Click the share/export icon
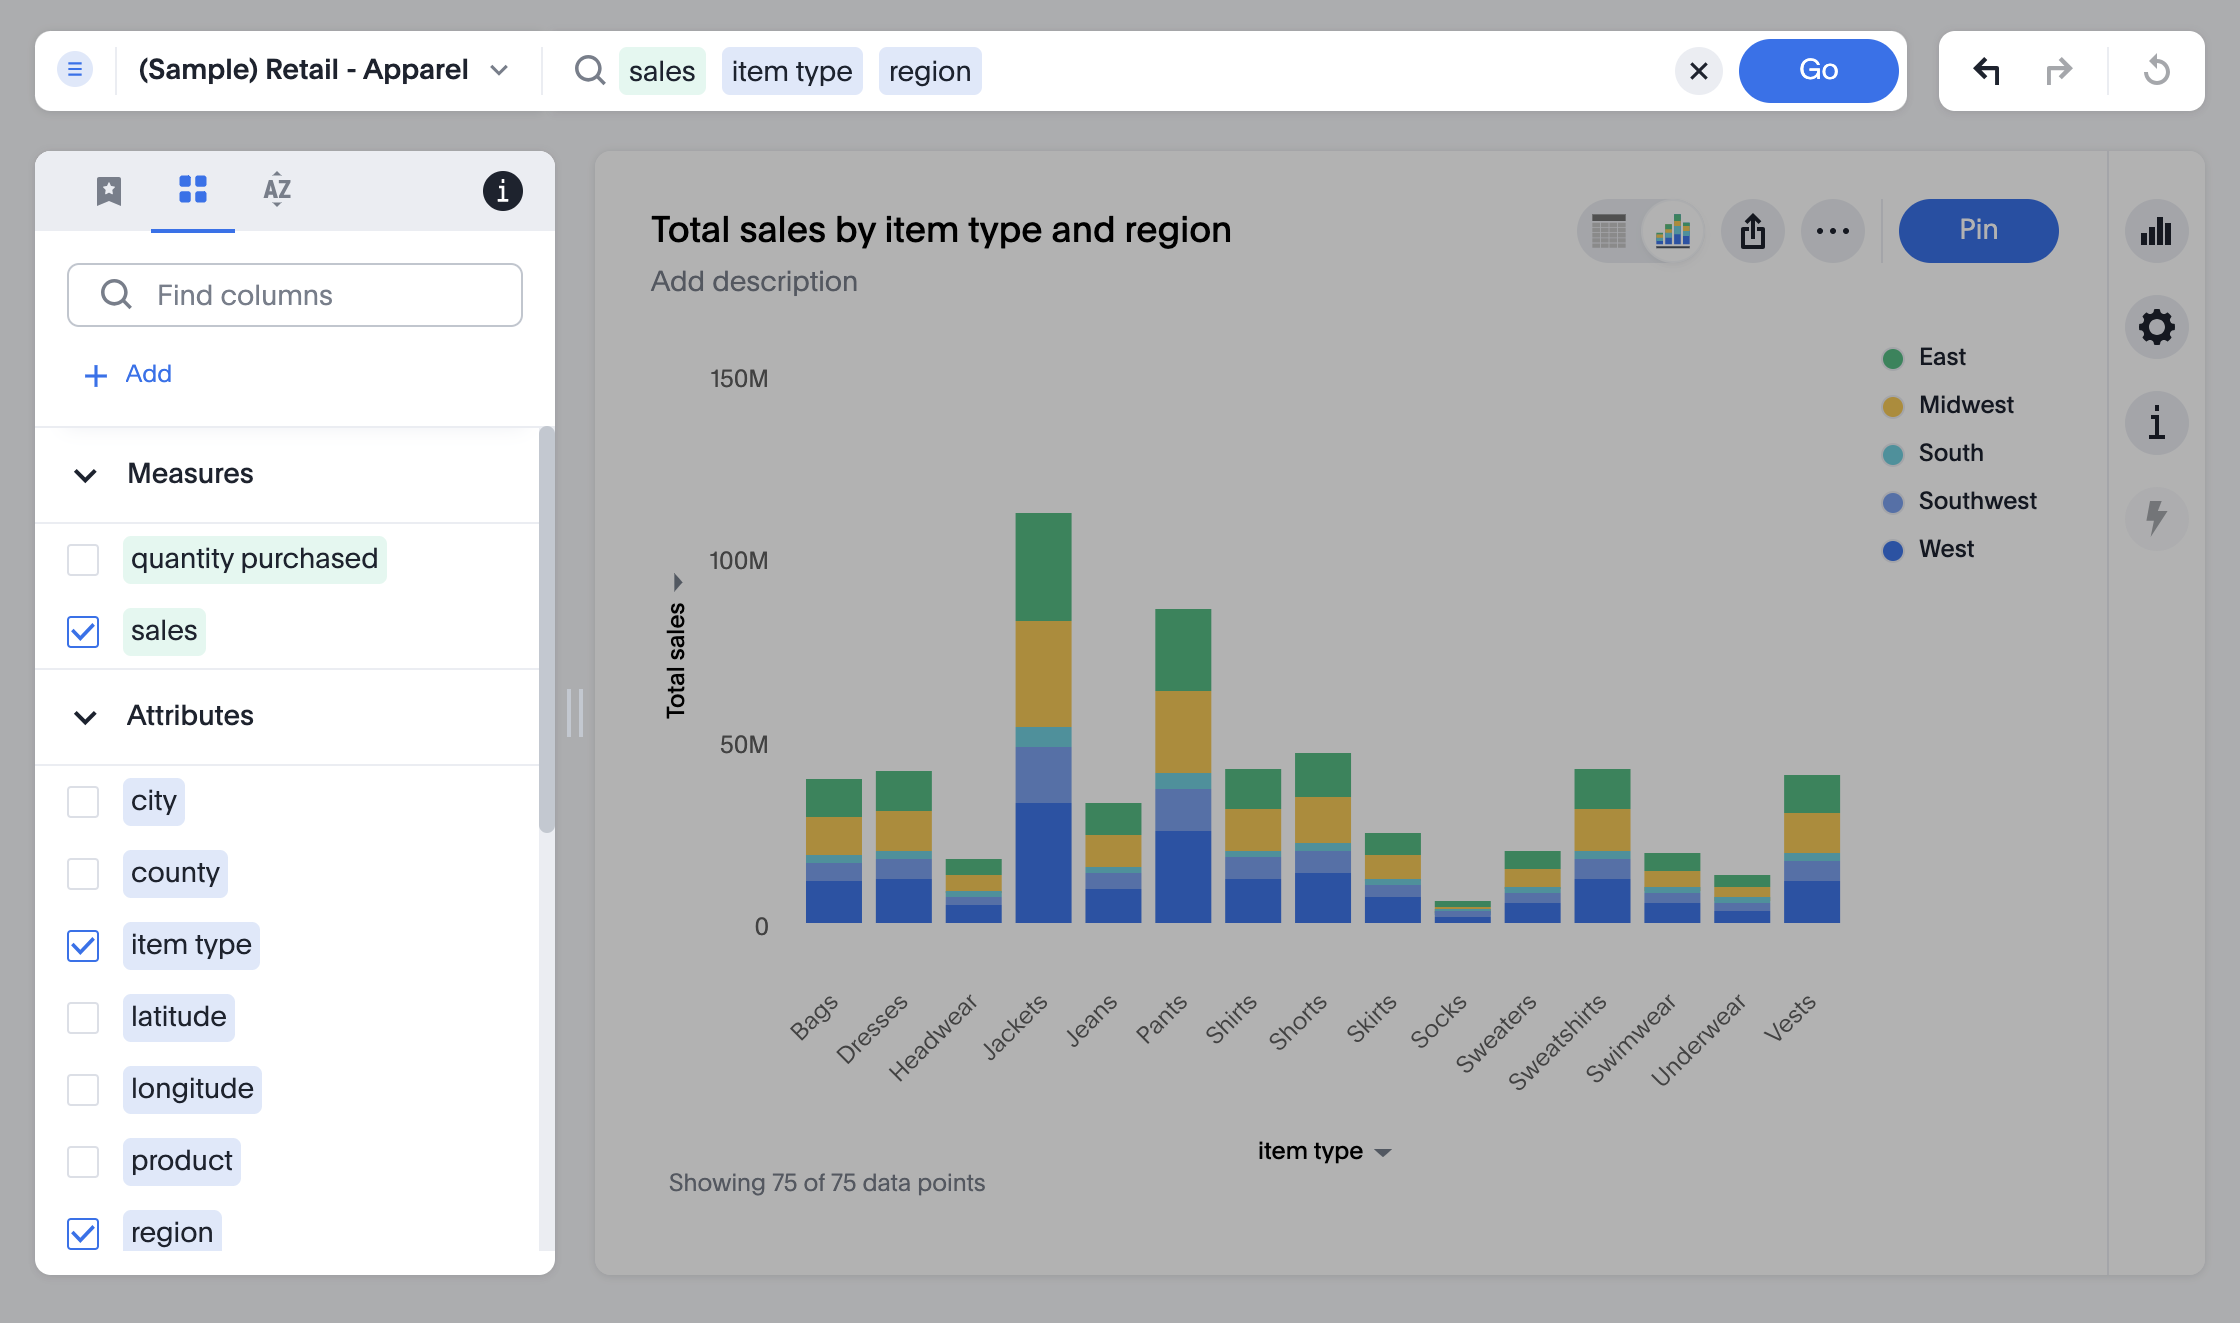The width and height of the screenshot is (2240, 1323). coord(1752,228)
